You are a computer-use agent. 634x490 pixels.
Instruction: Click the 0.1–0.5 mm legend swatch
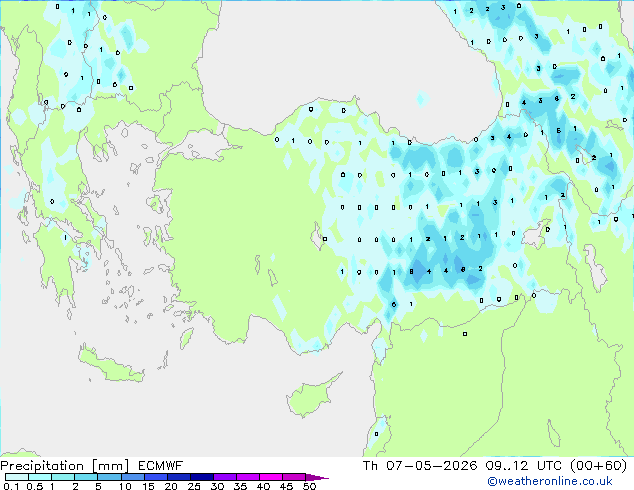tap(17, 477)
